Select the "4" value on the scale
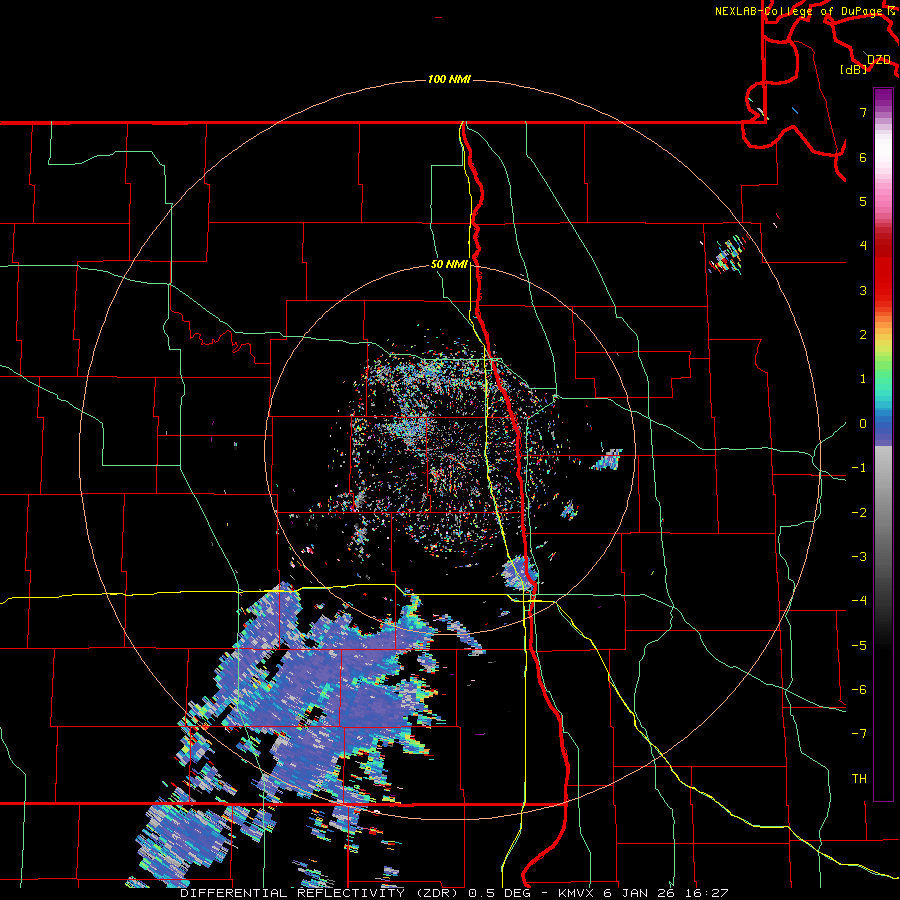 863,246
